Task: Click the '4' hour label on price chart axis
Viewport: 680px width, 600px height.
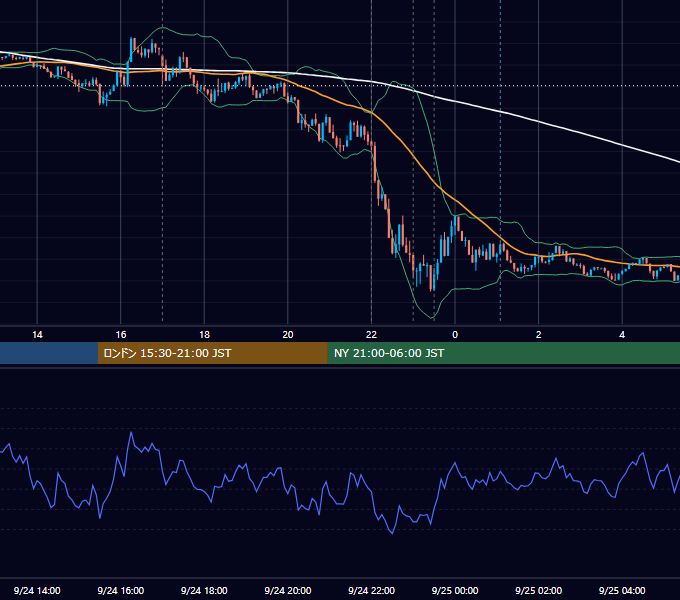Action: (622, 335)
